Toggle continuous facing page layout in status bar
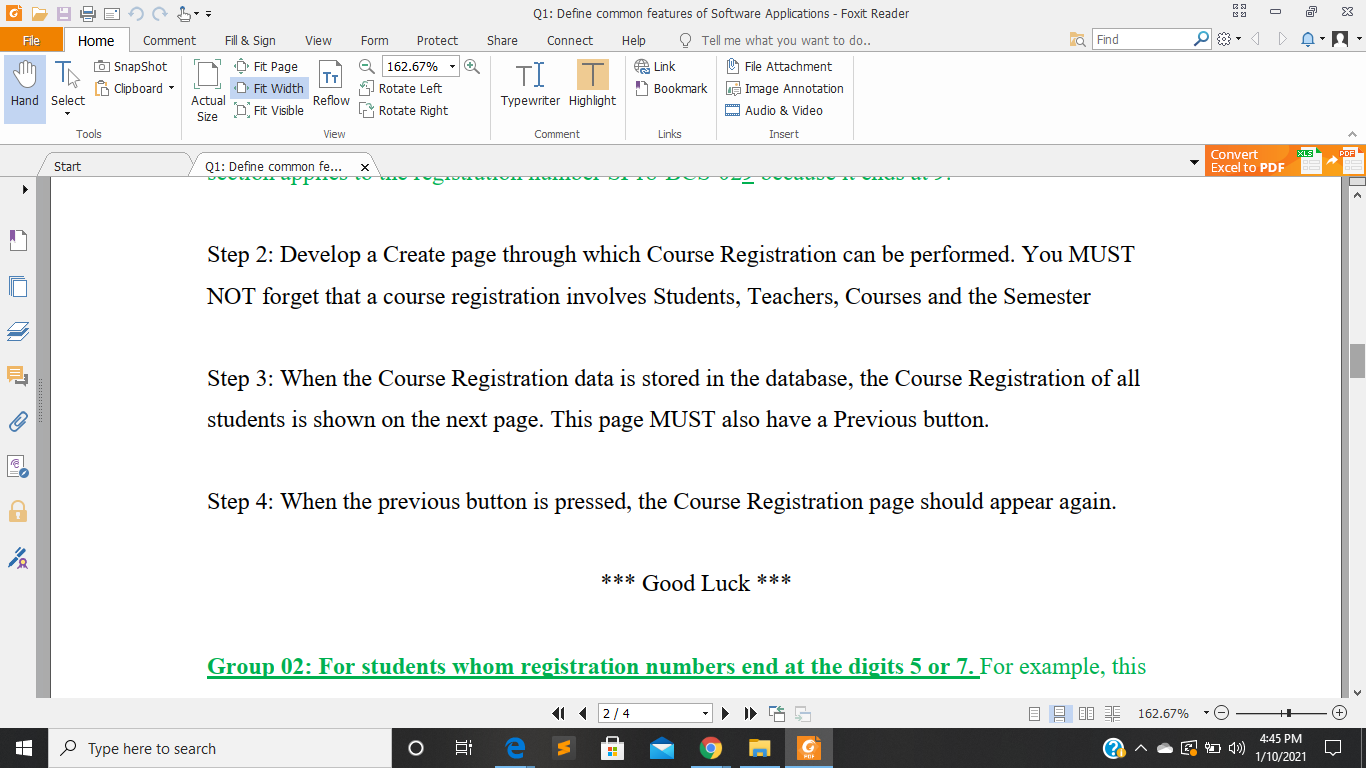 (x=1112, y=713)
